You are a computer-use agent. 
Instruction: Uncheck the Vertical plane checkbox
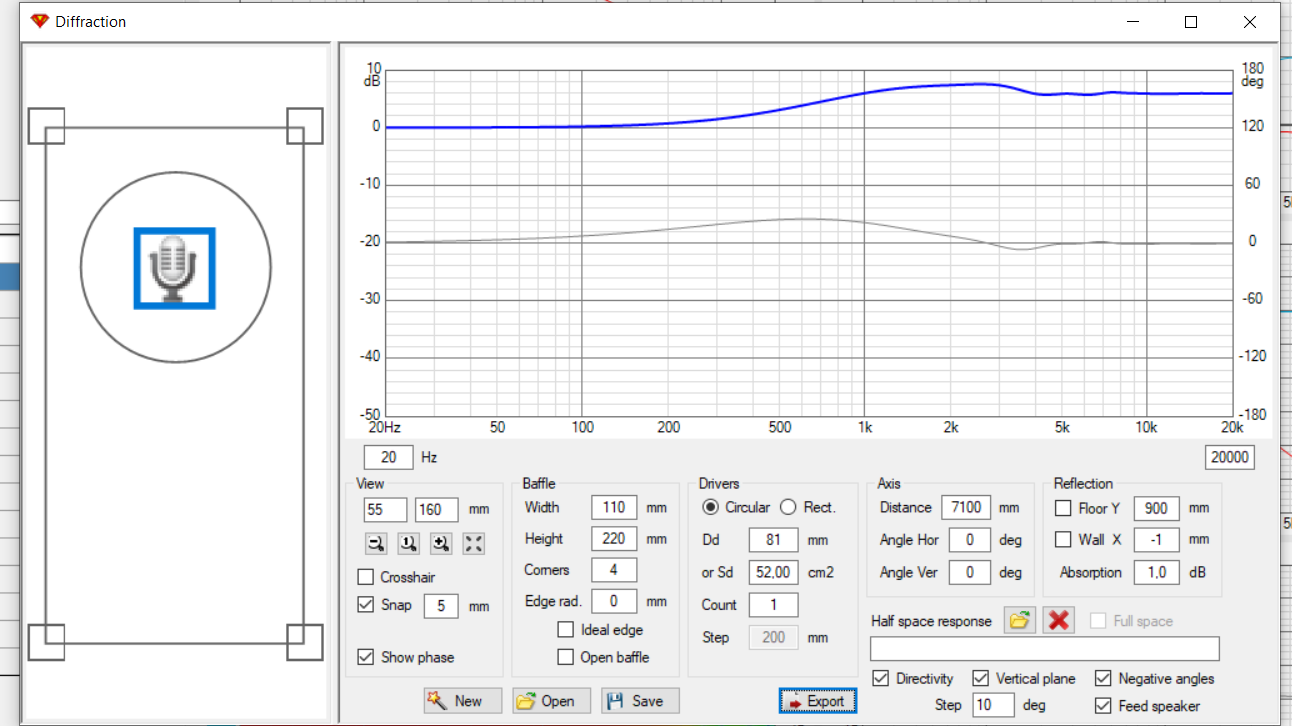point(981,678)
